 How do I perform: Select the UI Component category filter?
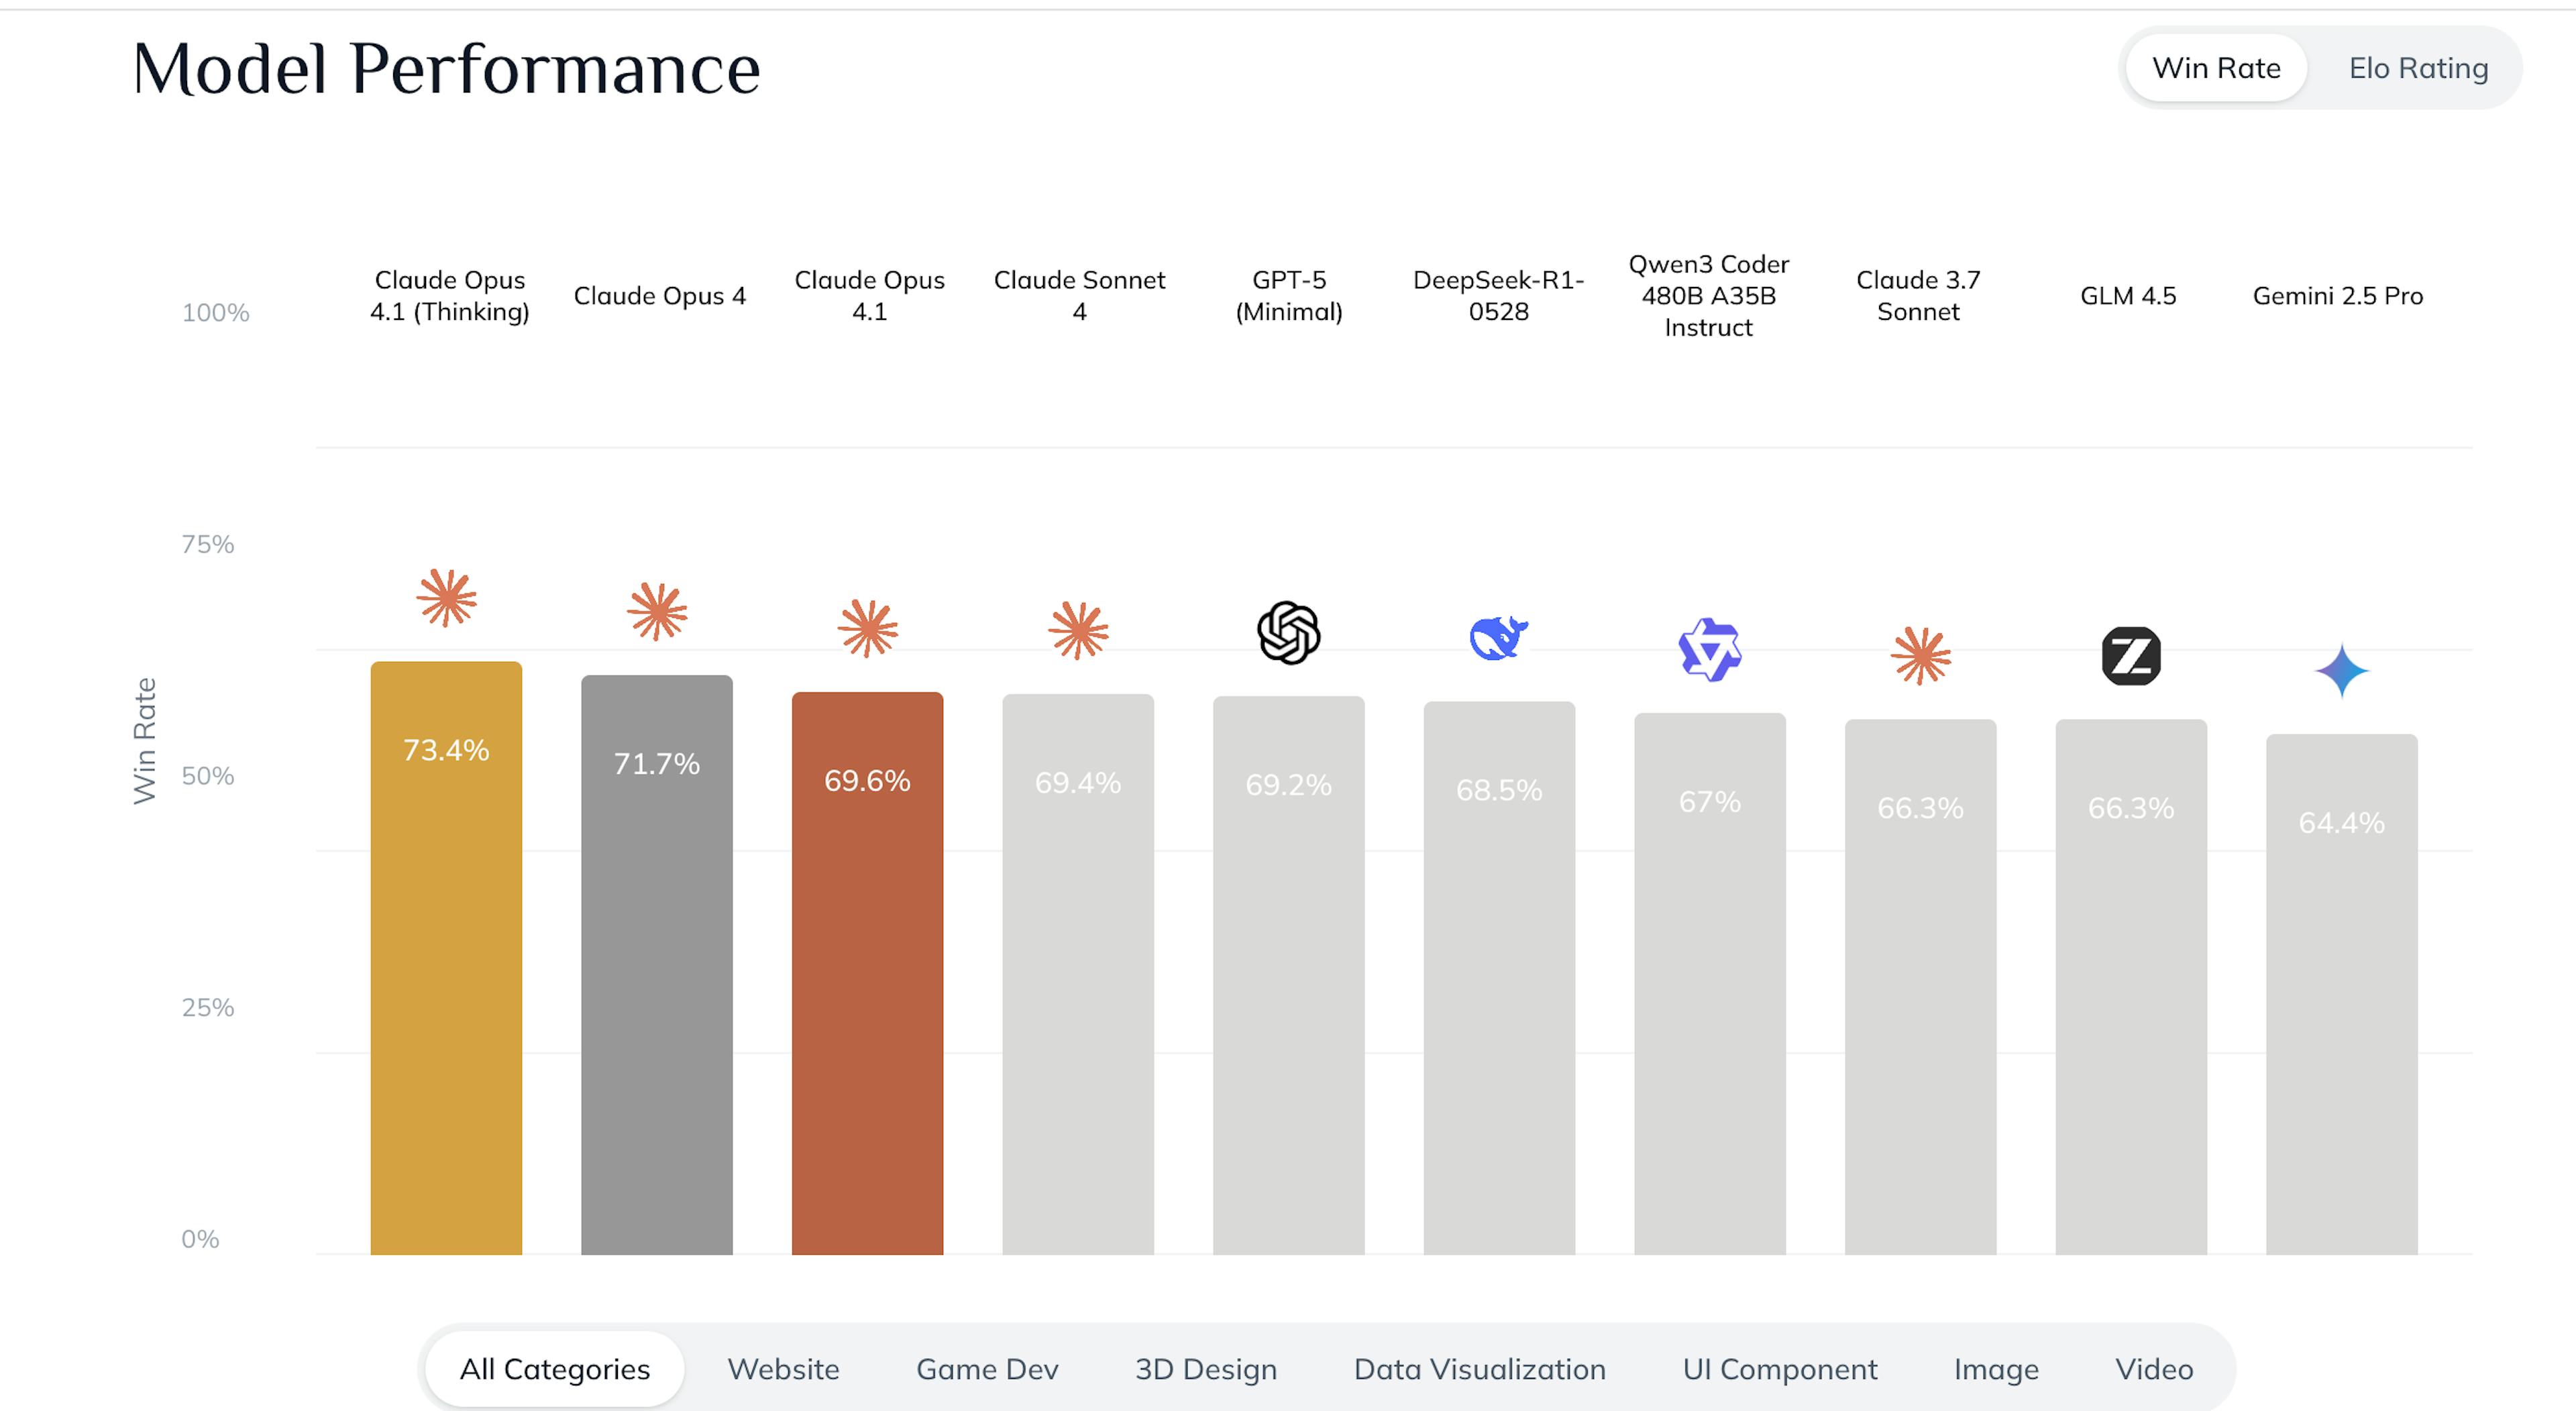coord(1780,1368)
